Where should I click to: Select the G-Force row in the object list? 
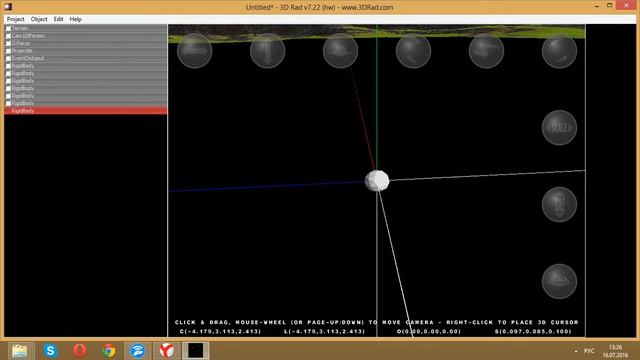[x=86, y=43]
